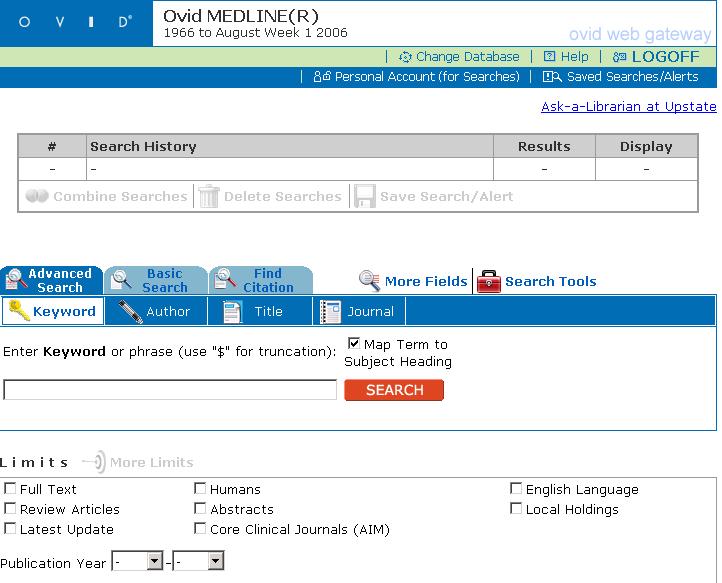
Task: Click the yellow Keyword key icon
Action: 19,311
